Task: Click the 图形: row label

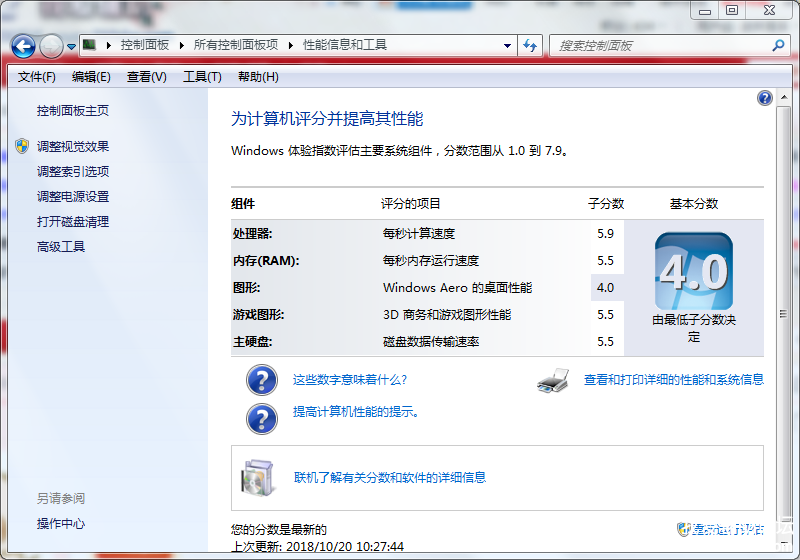Action: pyautogui.click(x=246, y=288)
